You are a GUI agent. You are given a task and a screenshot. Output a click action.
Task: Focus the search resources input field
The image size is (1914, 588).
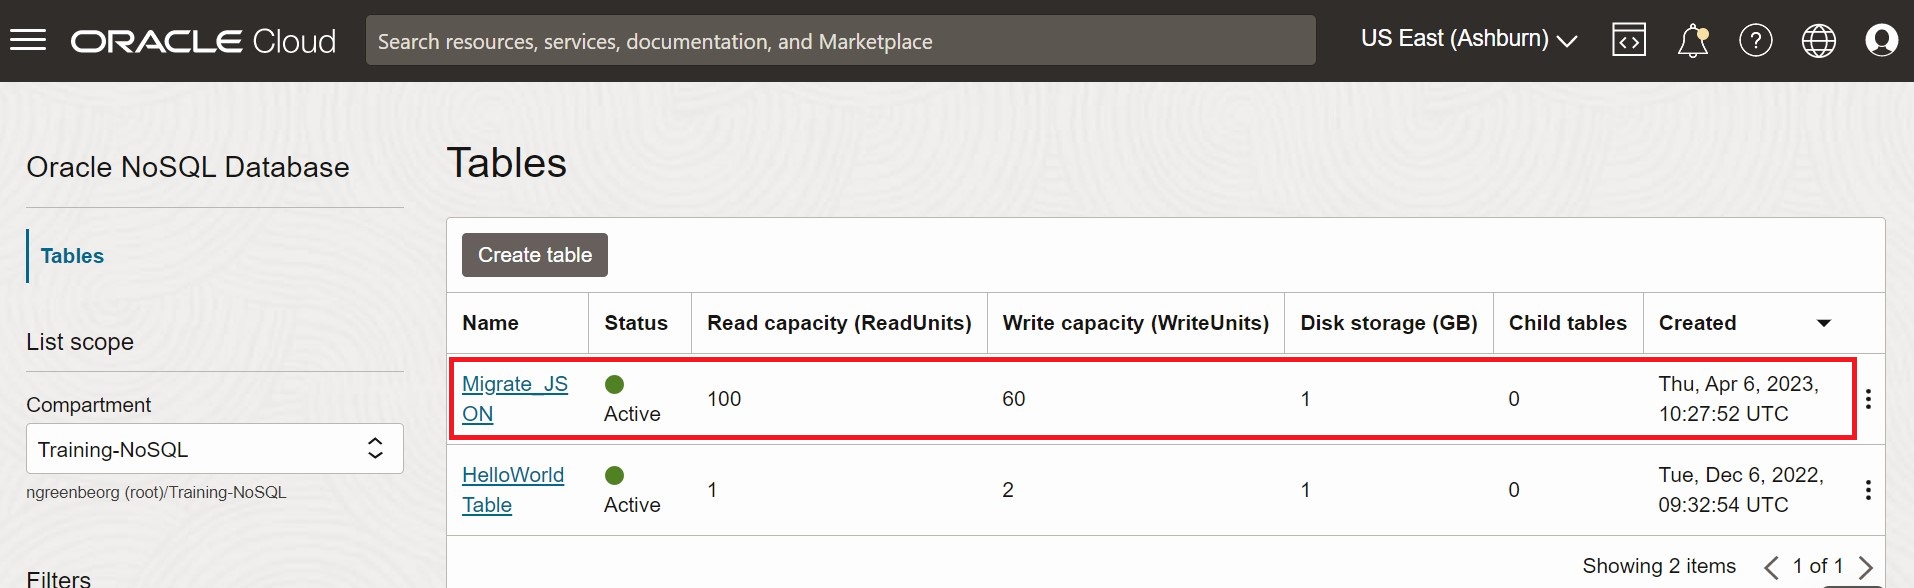840,41
